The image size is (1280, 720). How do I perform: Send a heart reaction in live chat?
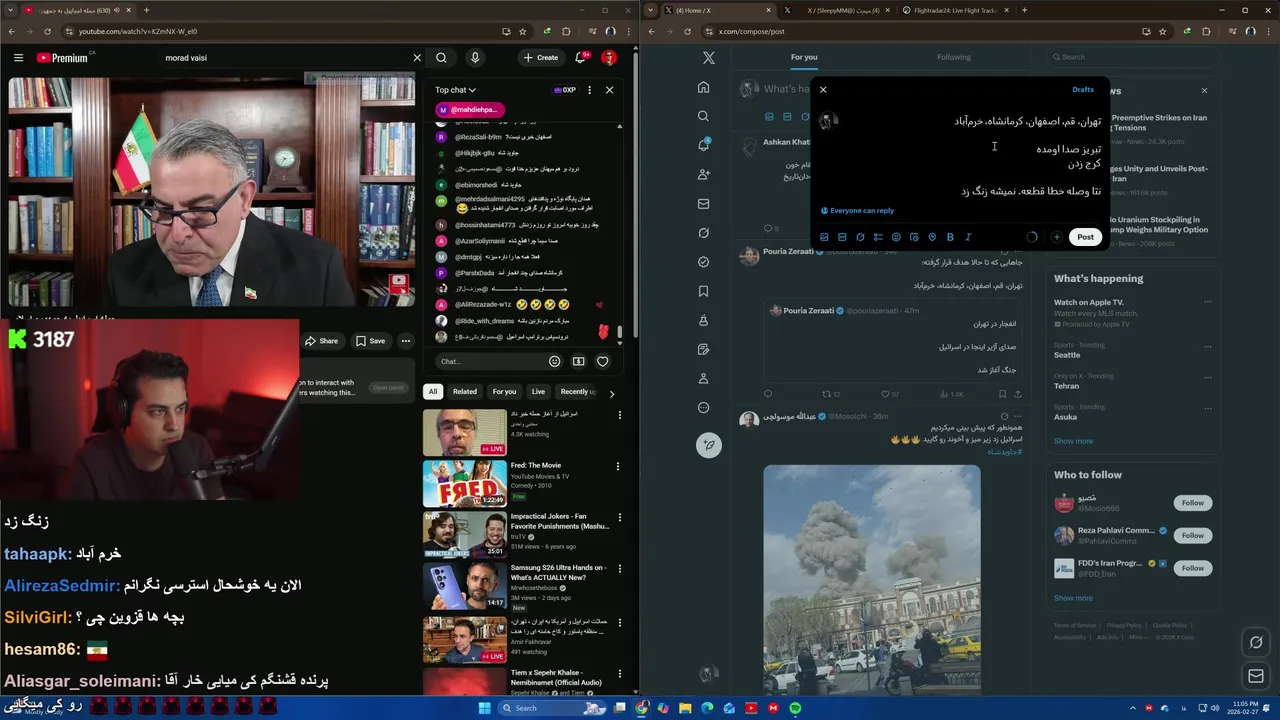[602, 362]
